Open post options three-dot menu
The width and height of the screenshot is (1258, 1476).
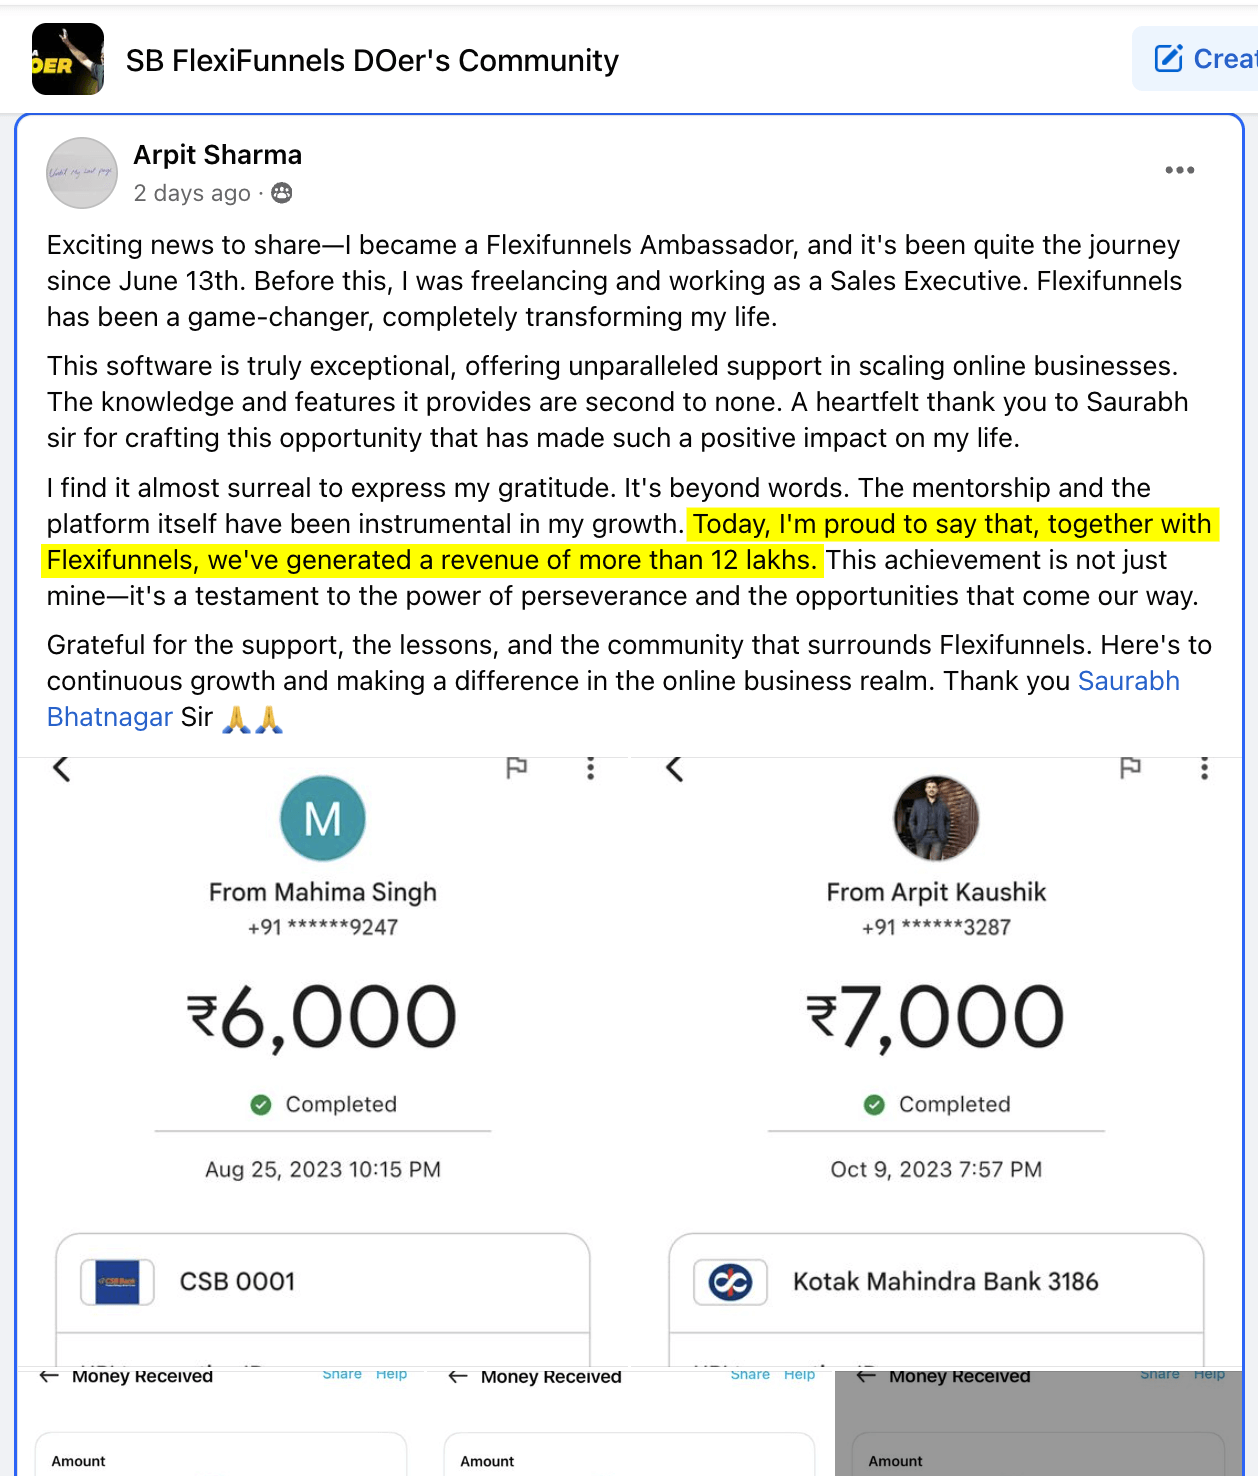(1179, 170)
